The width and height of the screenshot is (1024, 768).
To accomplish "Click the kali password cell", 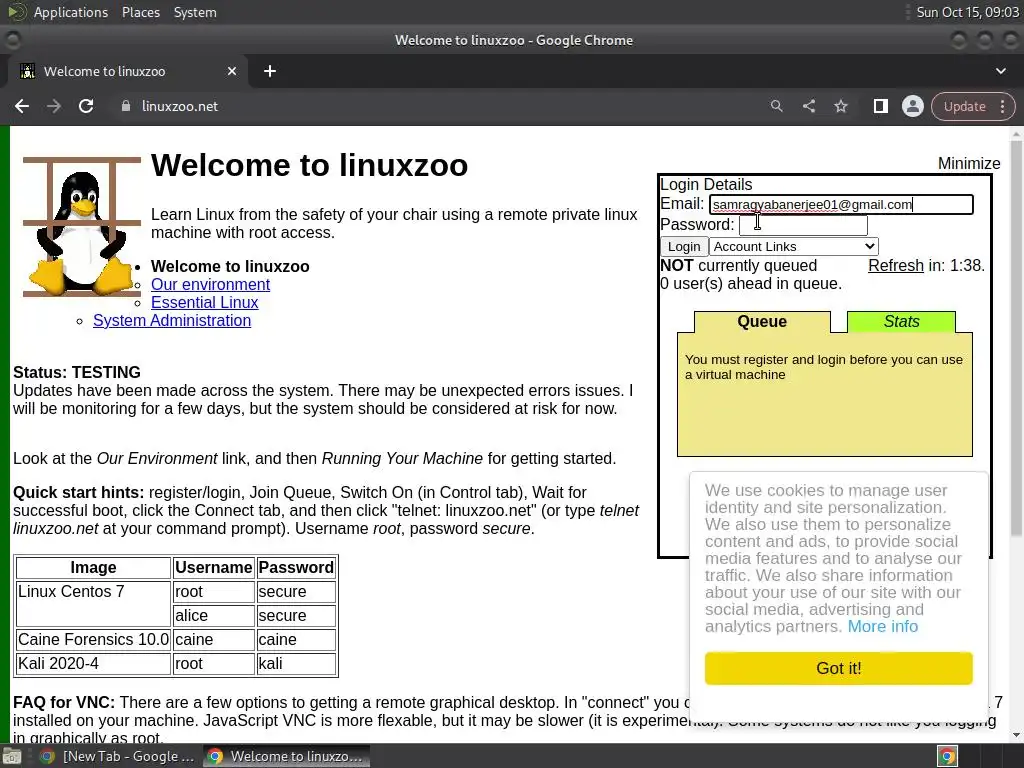I will (296, 664).
